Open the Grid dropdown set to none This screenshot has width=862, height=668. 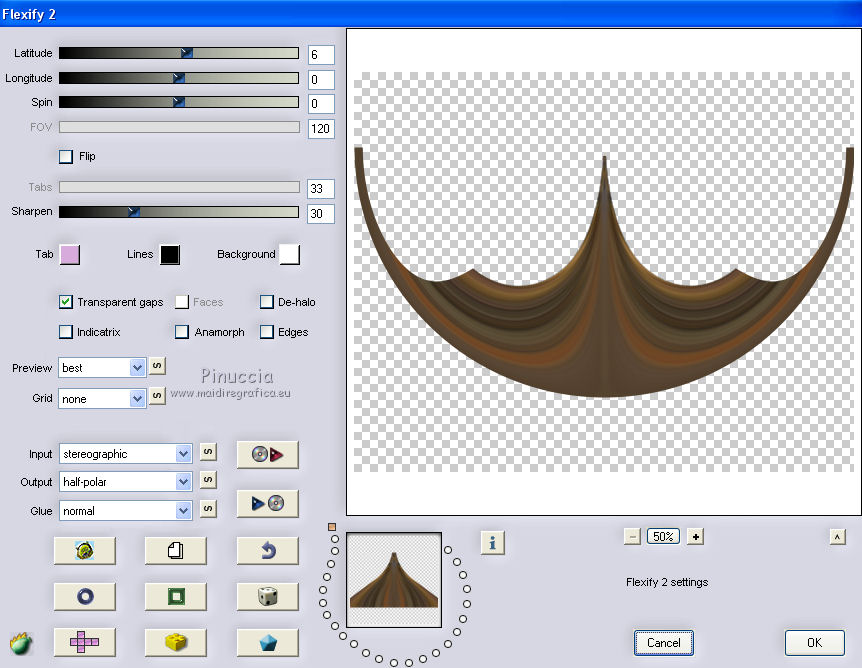click(x=102, y=398)
